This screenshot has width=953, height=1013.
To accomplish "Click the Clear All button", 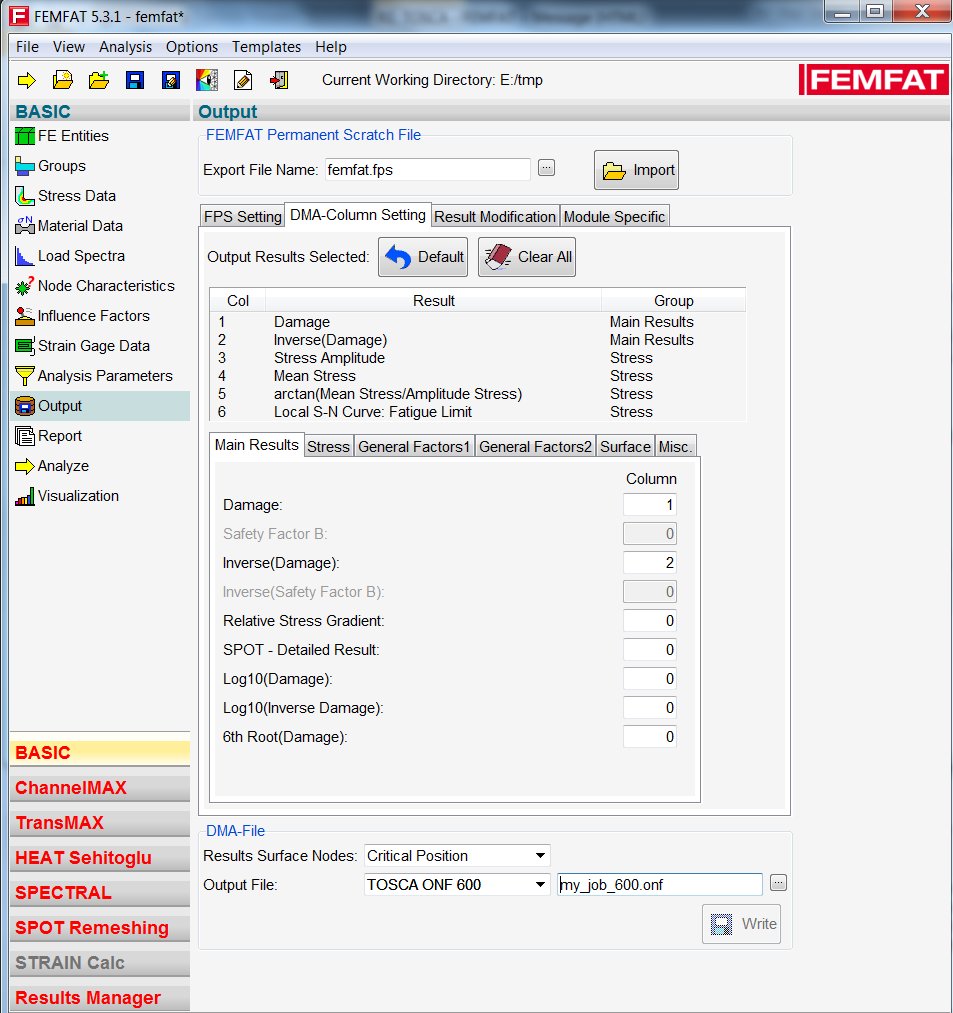I will [527, 257].
